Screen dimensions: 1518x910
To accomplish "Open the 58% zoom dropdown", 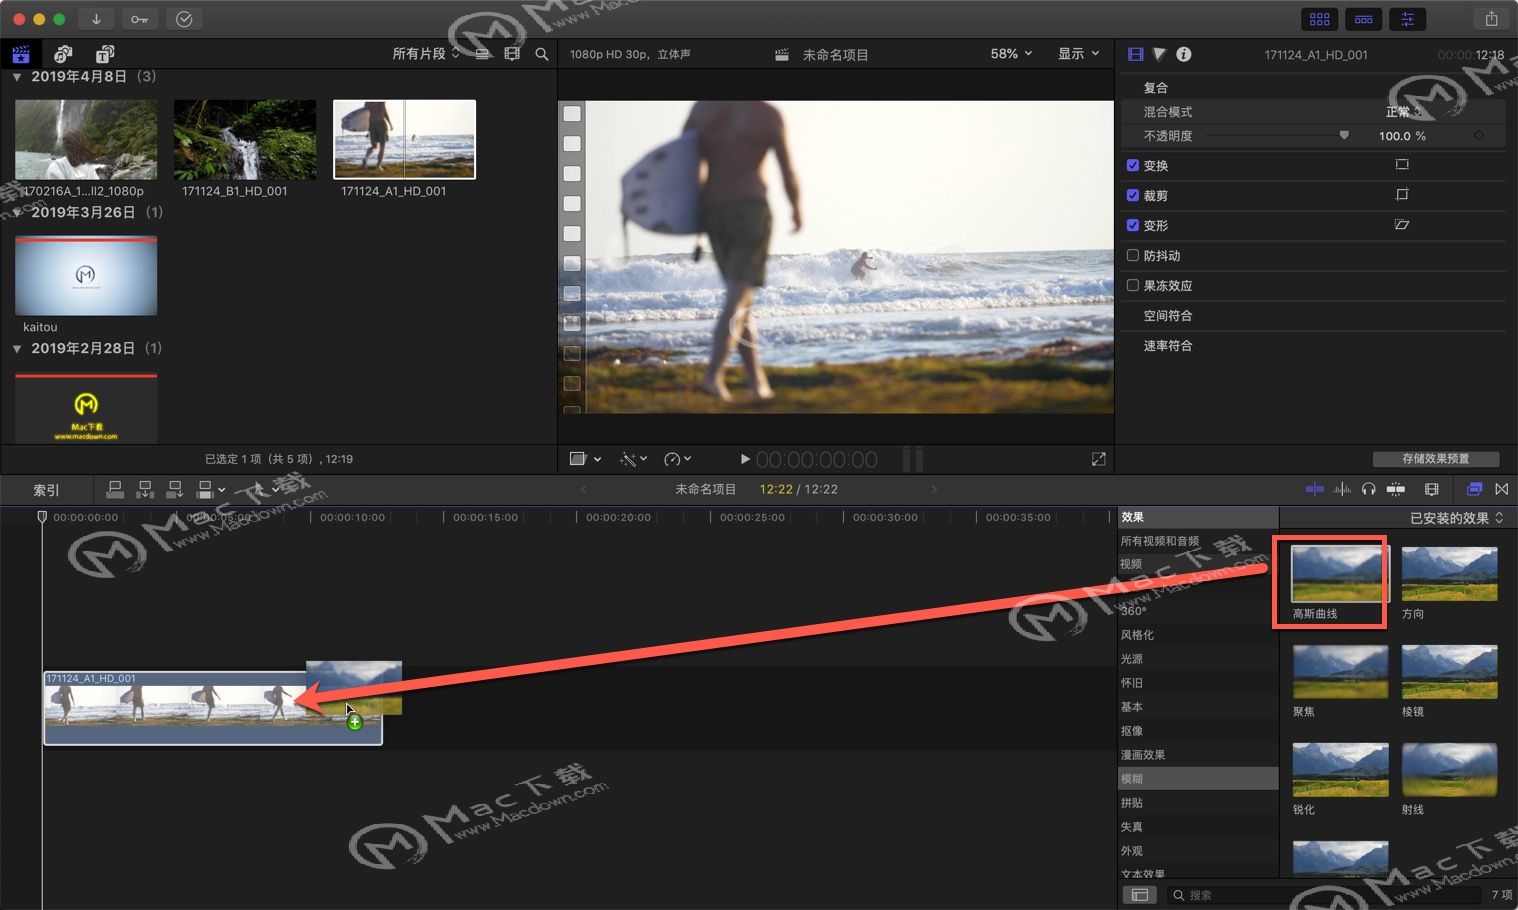I will 1011,54.
